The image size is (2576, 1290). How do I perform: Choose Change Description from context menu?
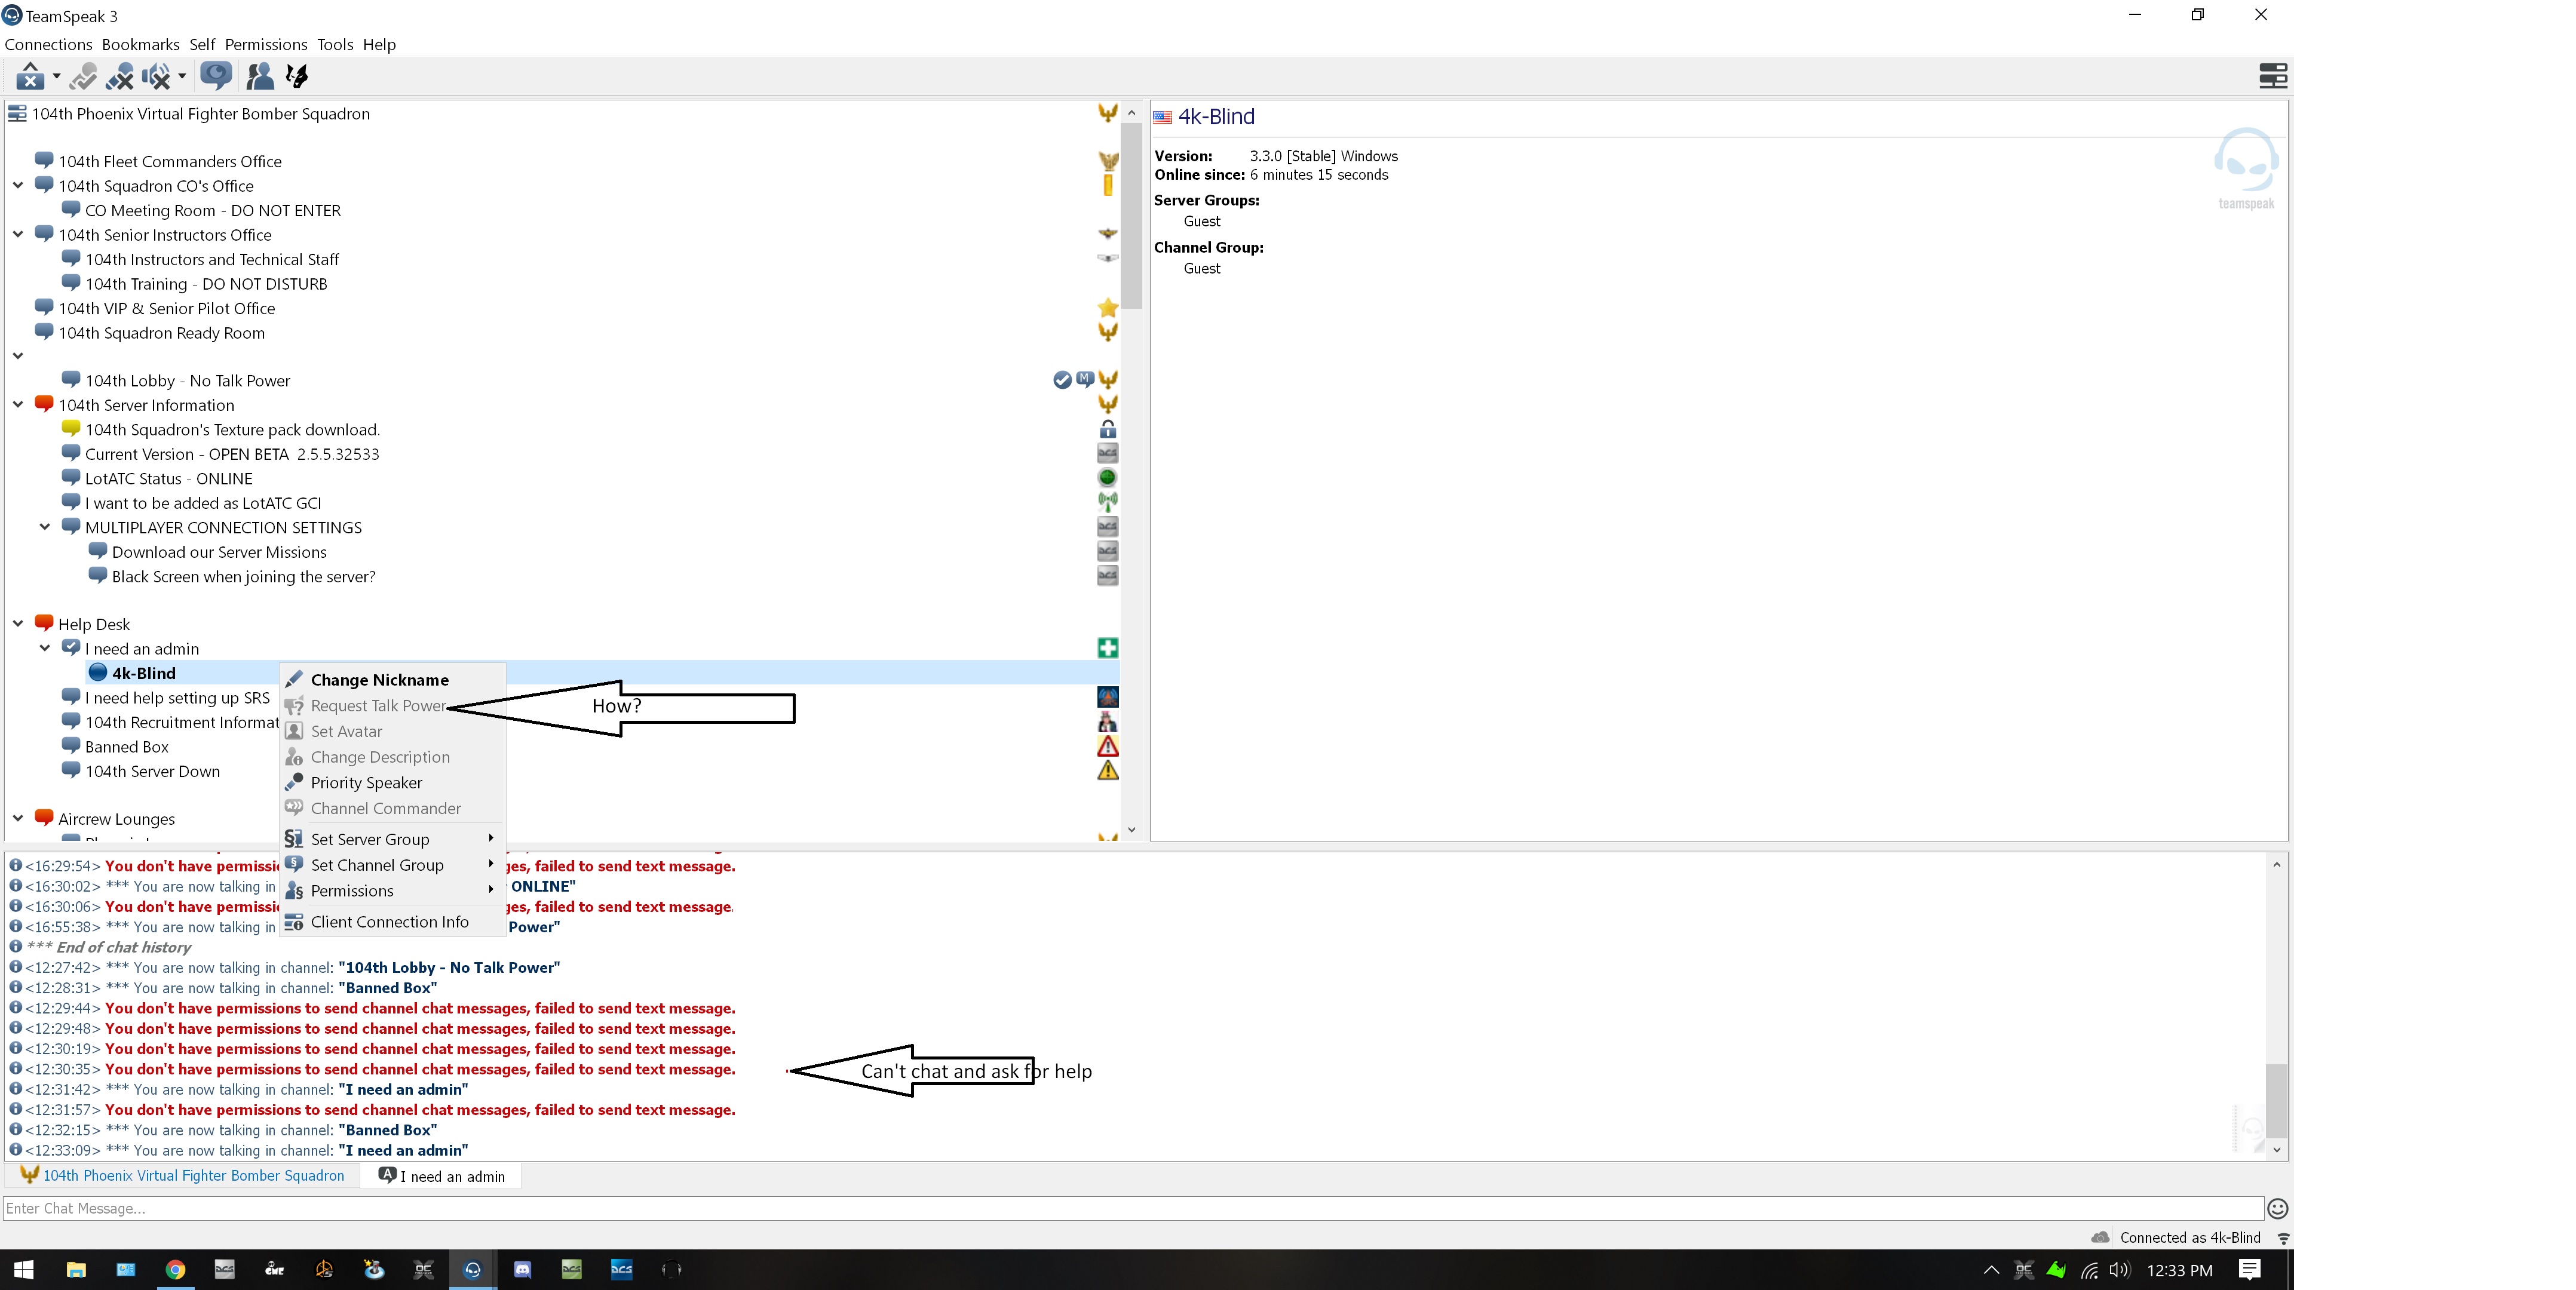[392, 757]
